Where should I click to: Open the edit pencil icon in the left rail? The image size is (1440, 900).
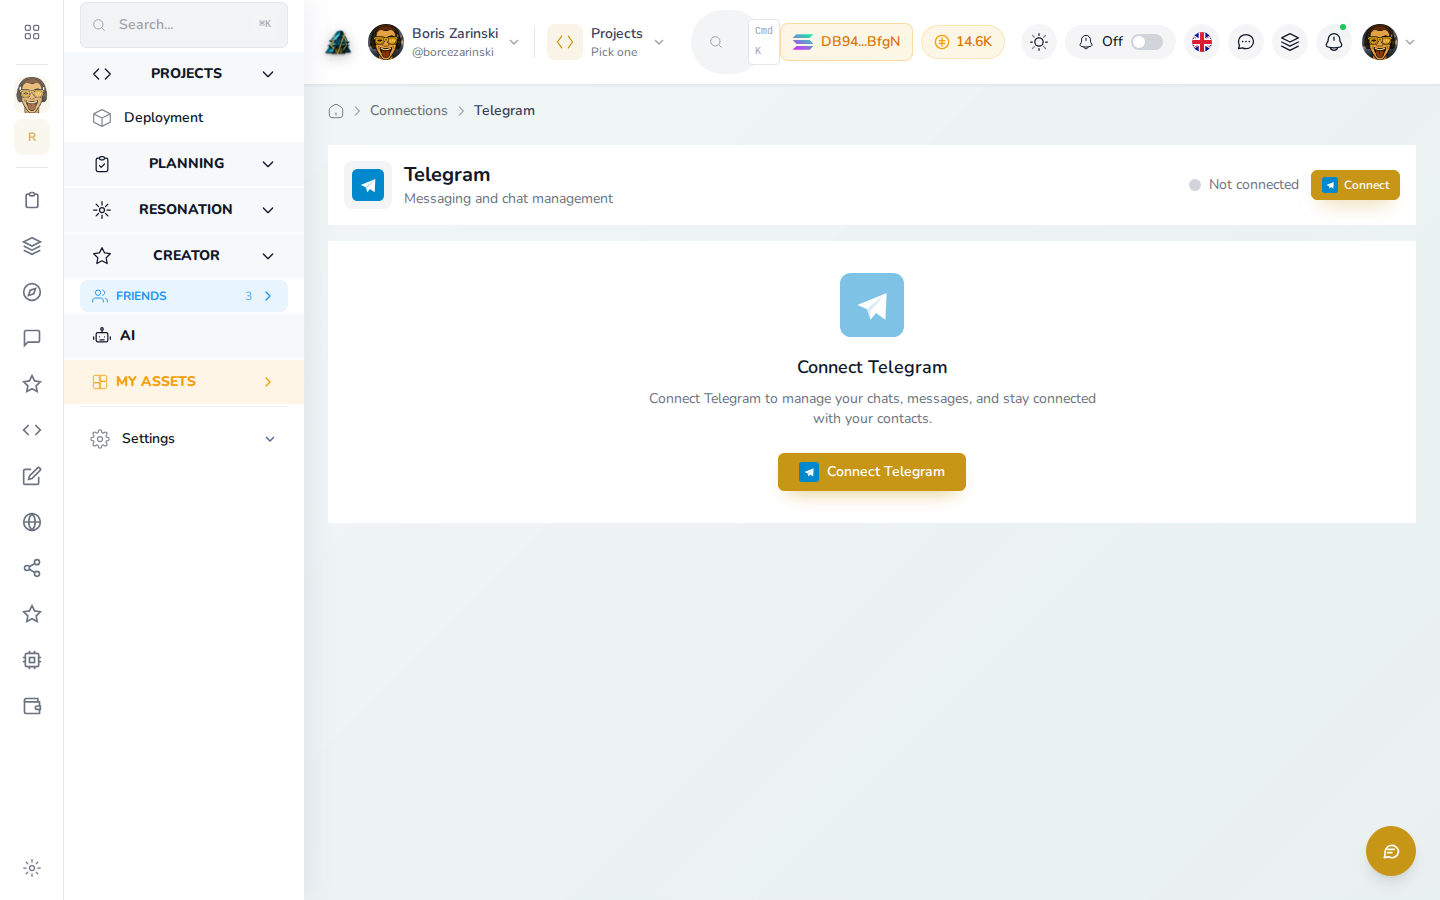32,476
